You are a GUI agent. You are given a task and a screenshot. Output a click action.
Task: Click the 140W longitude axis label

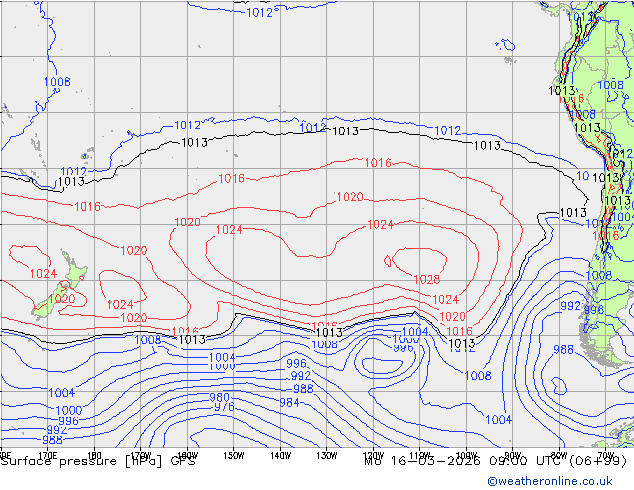[280, 456]
